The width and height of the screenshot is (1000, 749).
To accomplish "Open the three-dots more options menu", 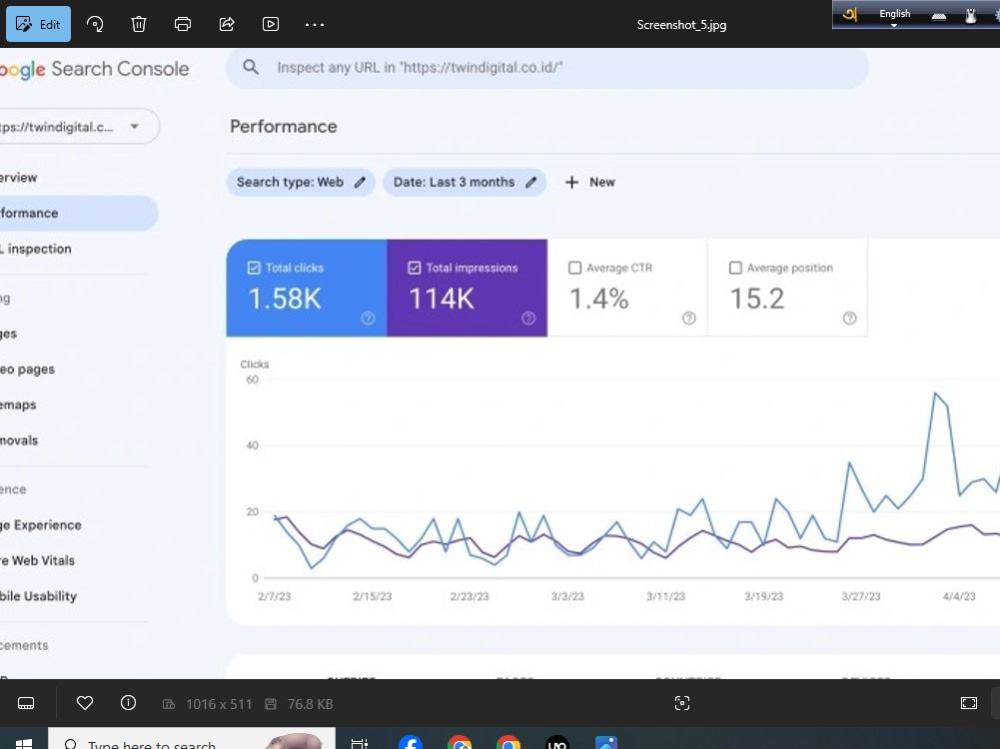I will click(314, 24).
